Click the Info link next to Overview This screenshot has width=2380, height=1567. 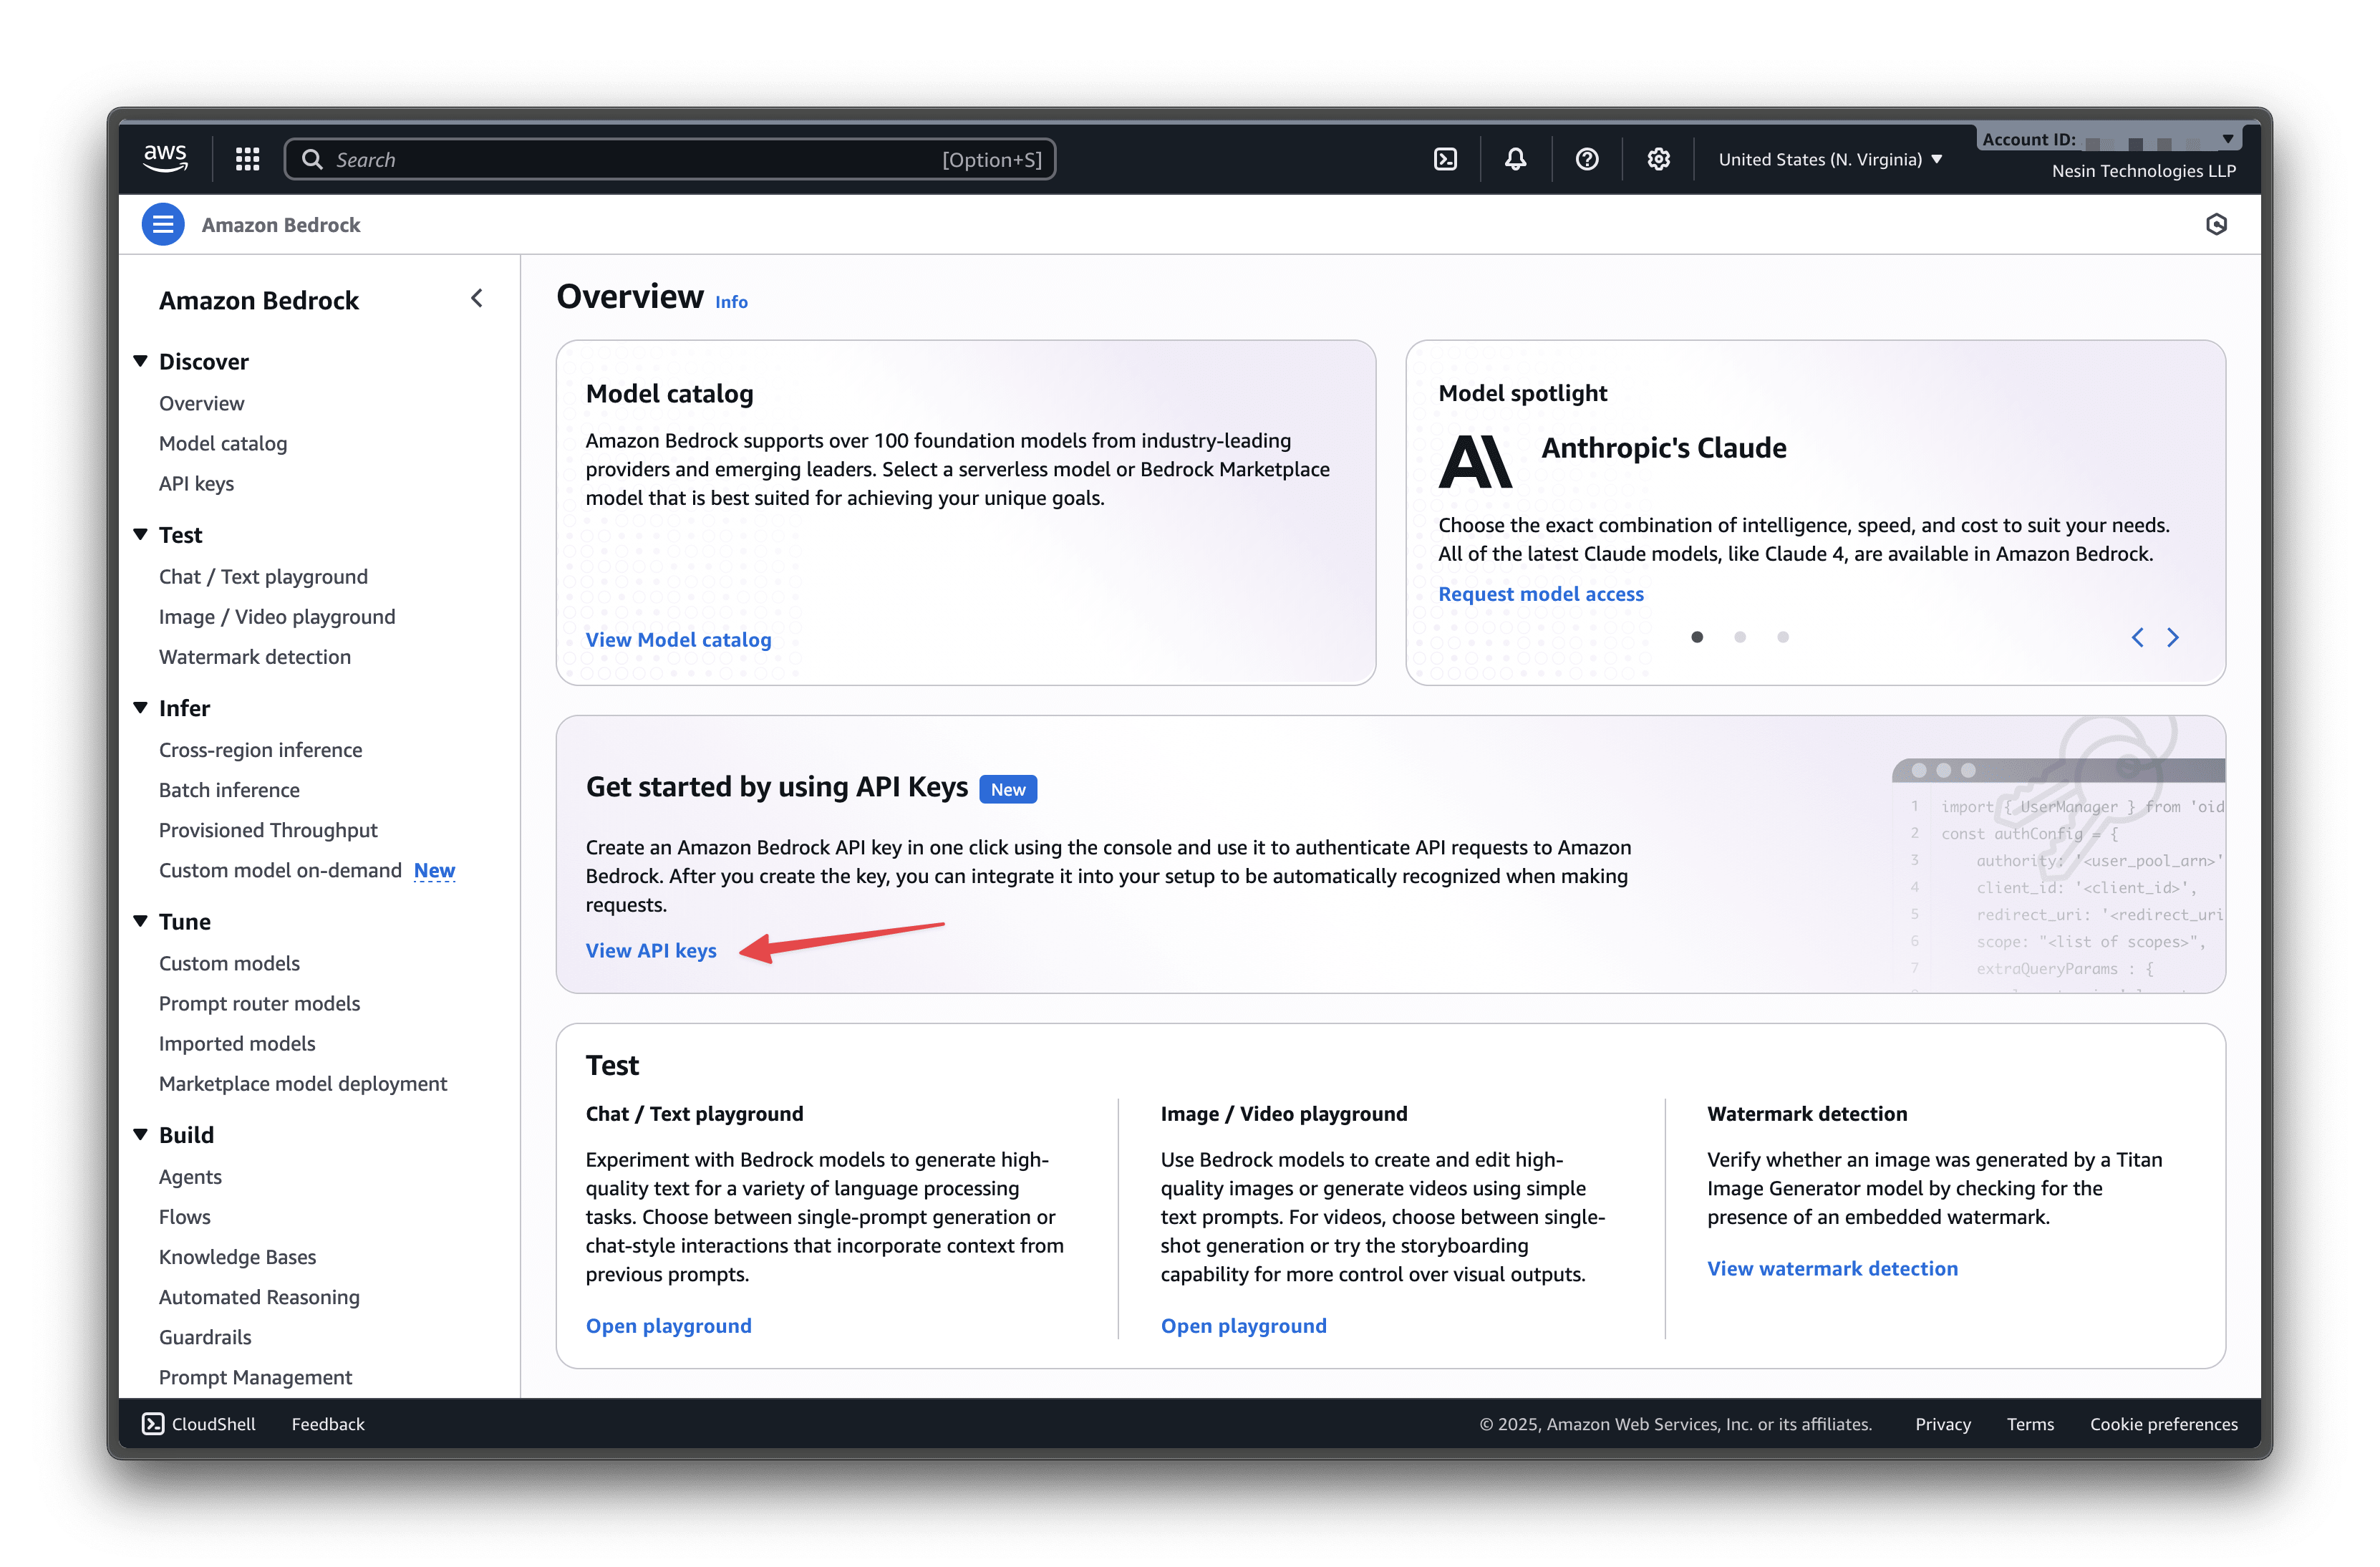pyautogui.click(x=731, y=302)
